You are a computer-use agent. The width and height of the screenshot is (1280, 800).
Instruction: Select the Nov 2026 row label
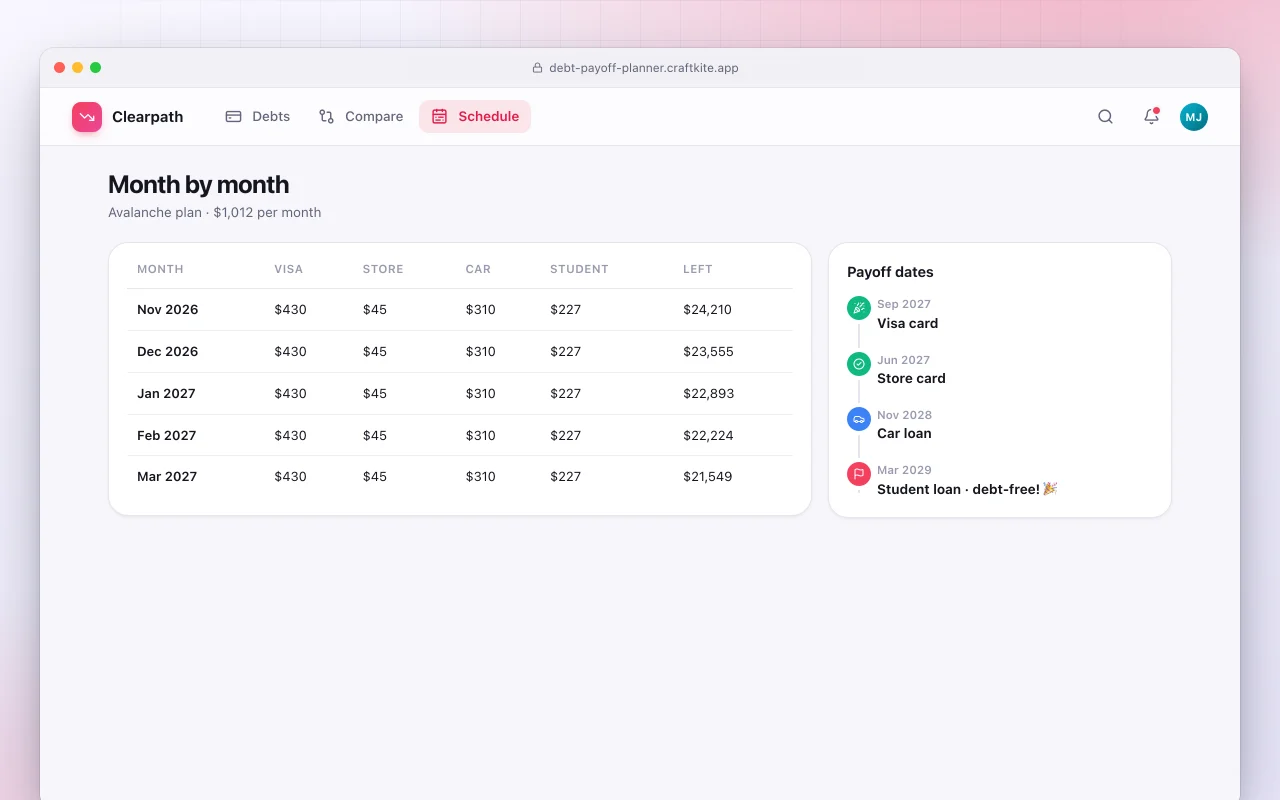[168, 310]
